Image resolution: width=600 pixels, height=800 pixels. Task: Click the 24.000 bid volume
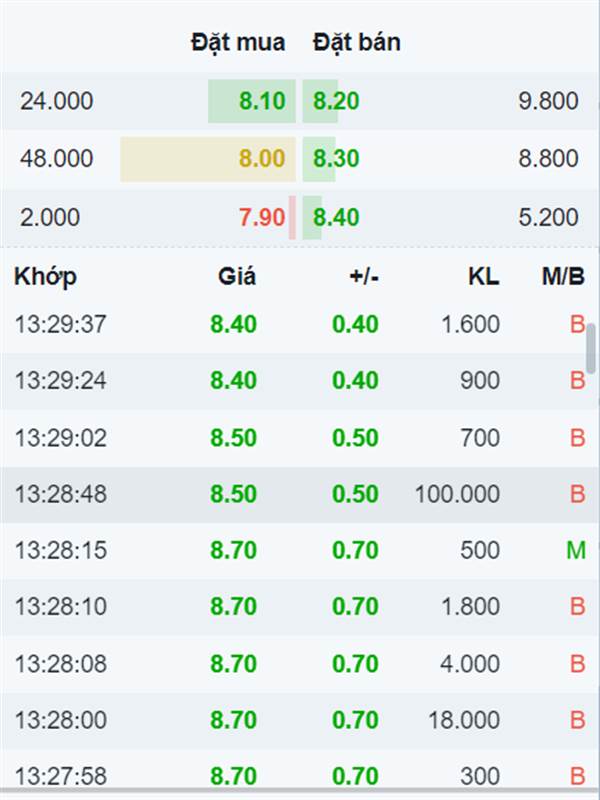[57, 101]
